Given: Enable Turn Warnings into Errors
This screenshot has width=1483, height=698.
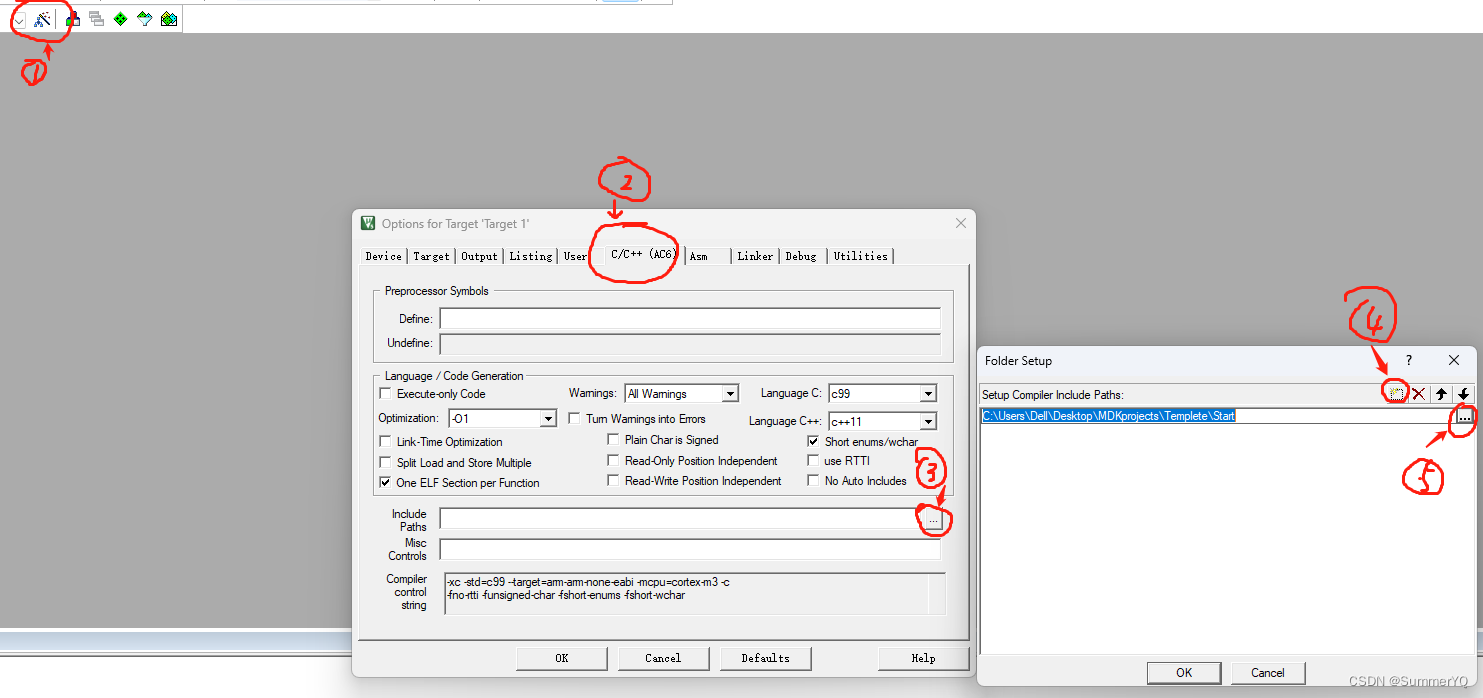Looking at the screenshot, I should 575,419.
